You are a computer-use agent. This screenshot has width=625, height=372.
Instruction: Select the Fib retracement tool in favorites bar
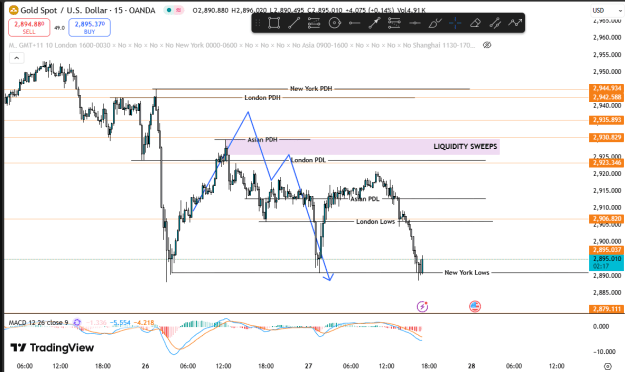[x=314, y=23]
